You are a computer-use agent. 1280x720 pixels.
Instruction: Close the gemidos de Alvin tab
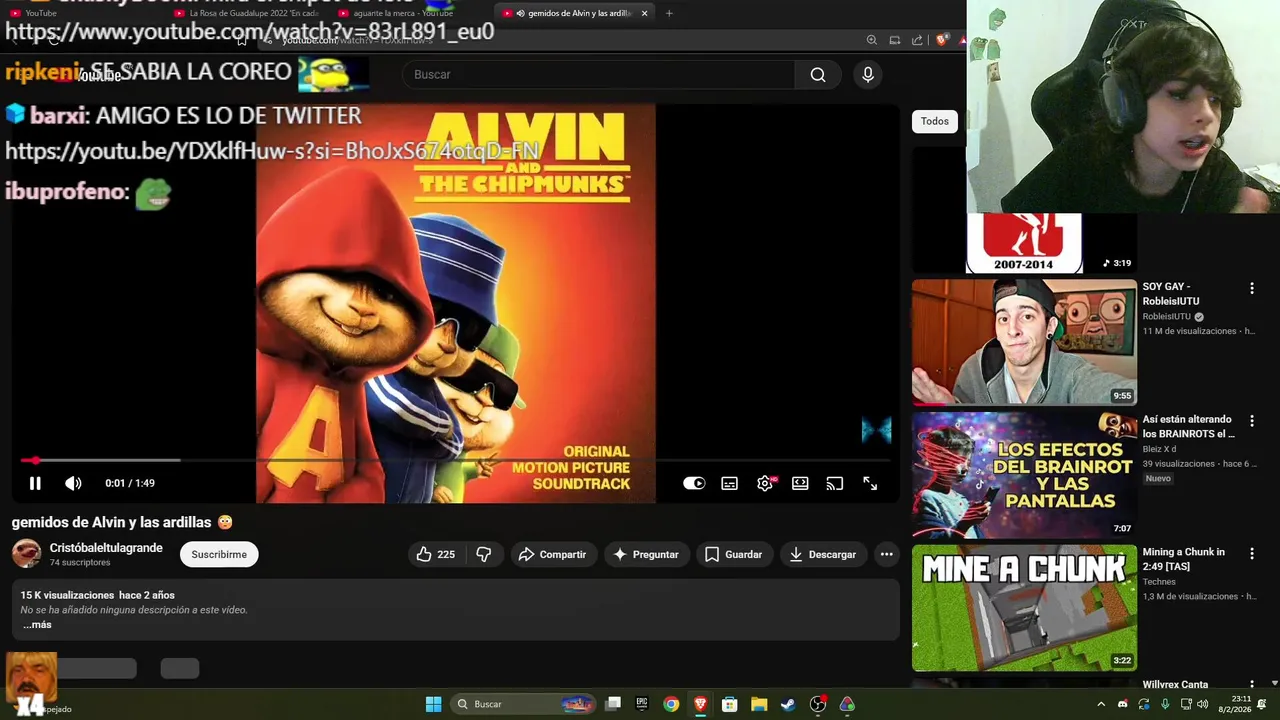[x=644, y=13]
